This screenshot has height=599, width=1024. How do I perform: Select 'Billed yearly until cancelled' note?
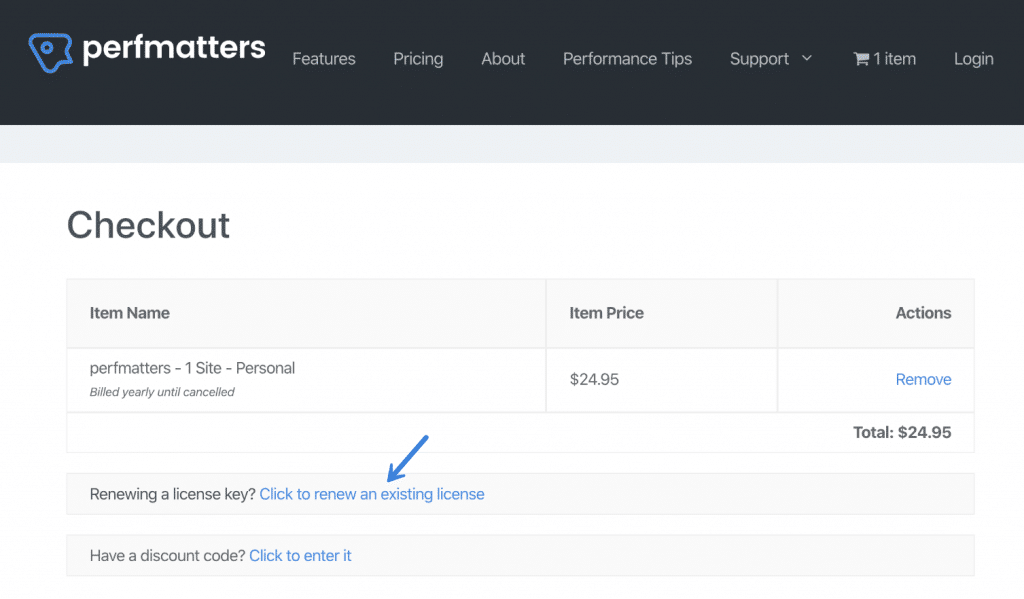(x=162, y=392)
